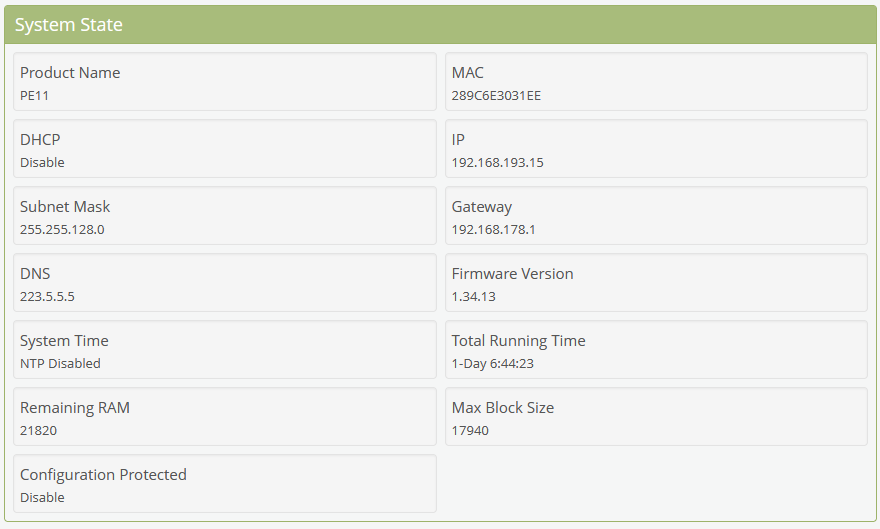Click the Subnet Mask label
The width and height of the screenshot is (880, 529).
coord(65,207)
